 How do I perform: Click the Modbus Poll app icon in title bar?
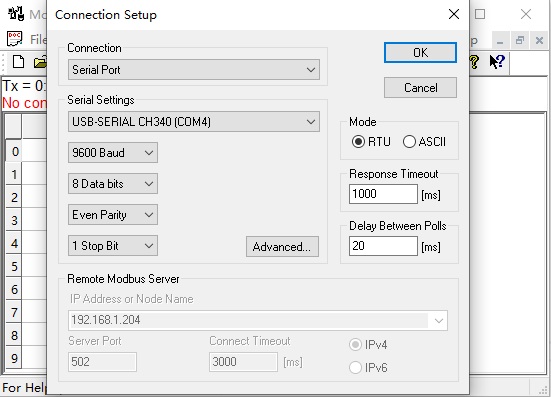[x=16, y=14]
